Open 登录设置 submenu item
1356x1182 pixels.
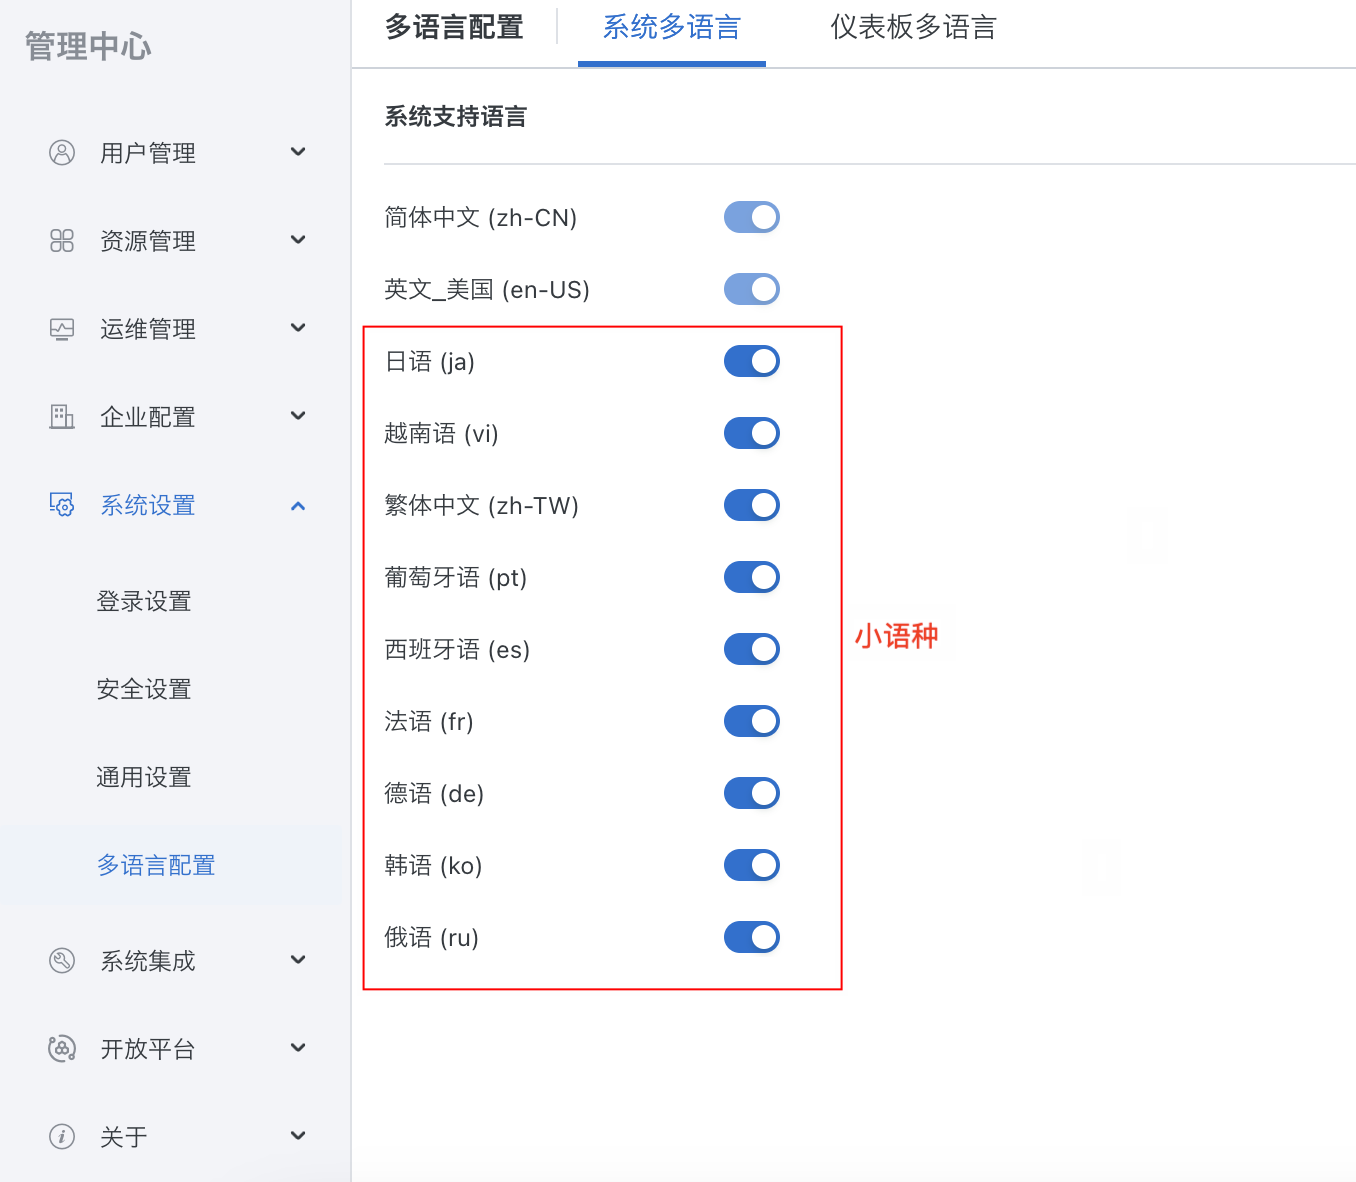tap(144, 601)
